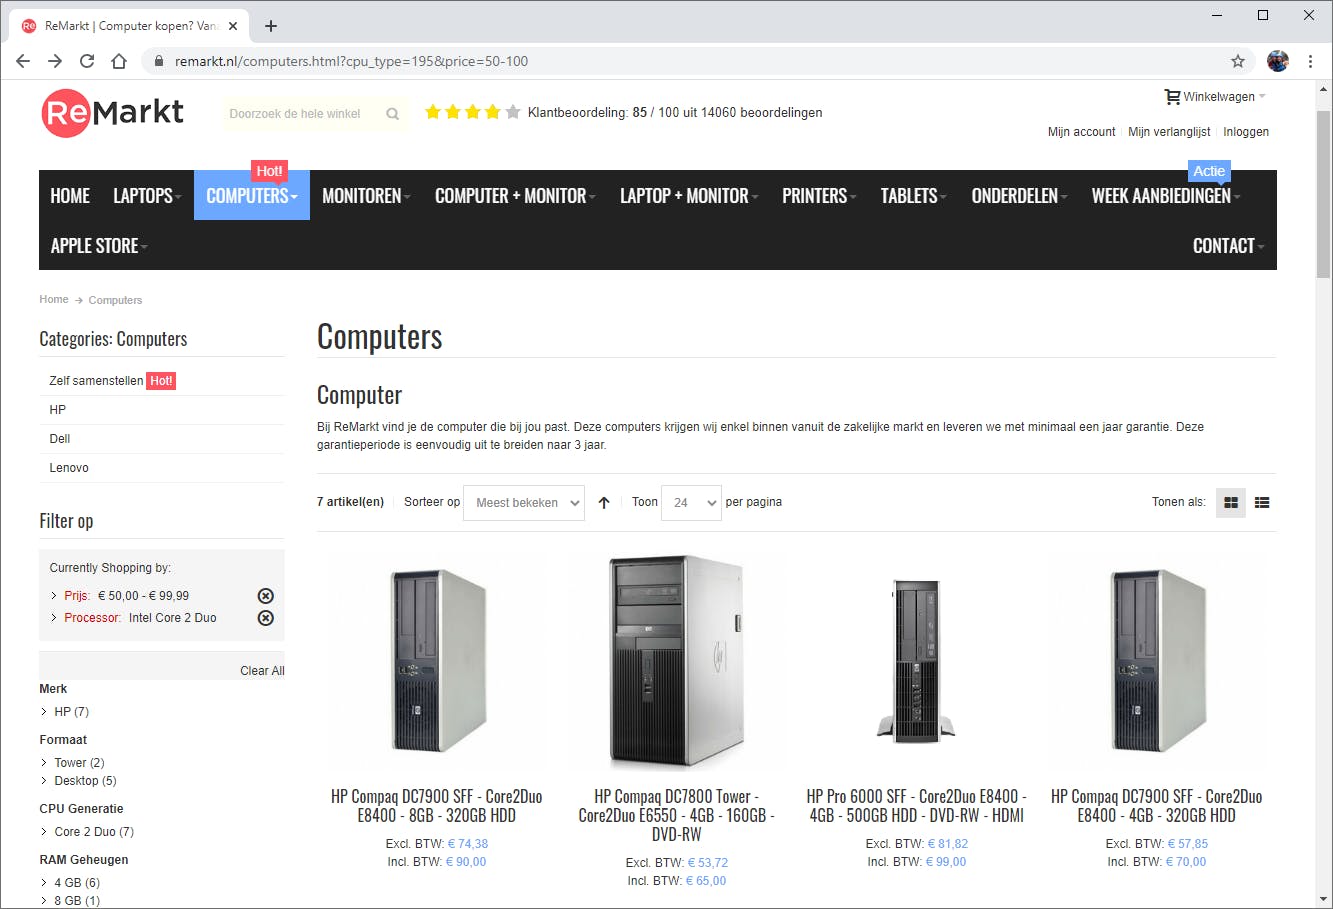Image resolution: width=1333 pixels, height=909 pixels.
Task: Bookmark this page with the star
Action: [x=1238, y=61]
